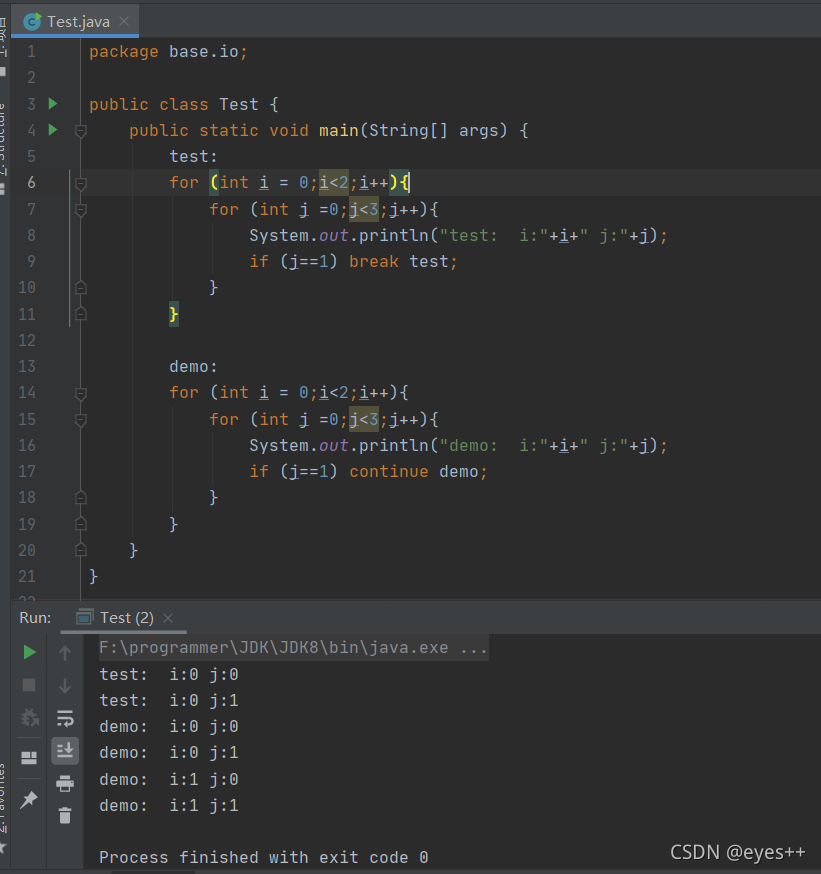Click the println call on line 16
Screen dimensions: 821x874
pos(458,446)
